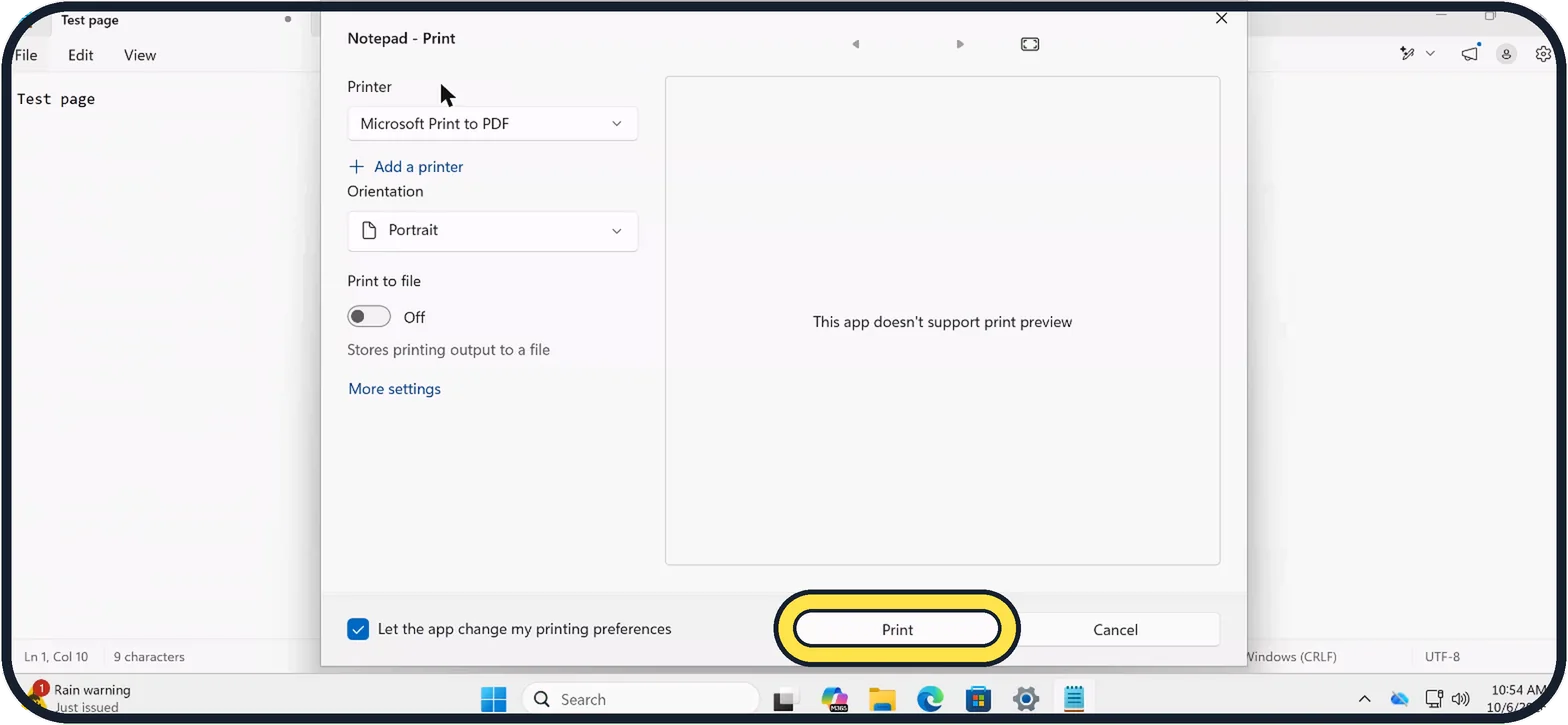Screen dimensions: 1568x725
Task: Click the volume speaker tray icon
Action: point(1460,699)
